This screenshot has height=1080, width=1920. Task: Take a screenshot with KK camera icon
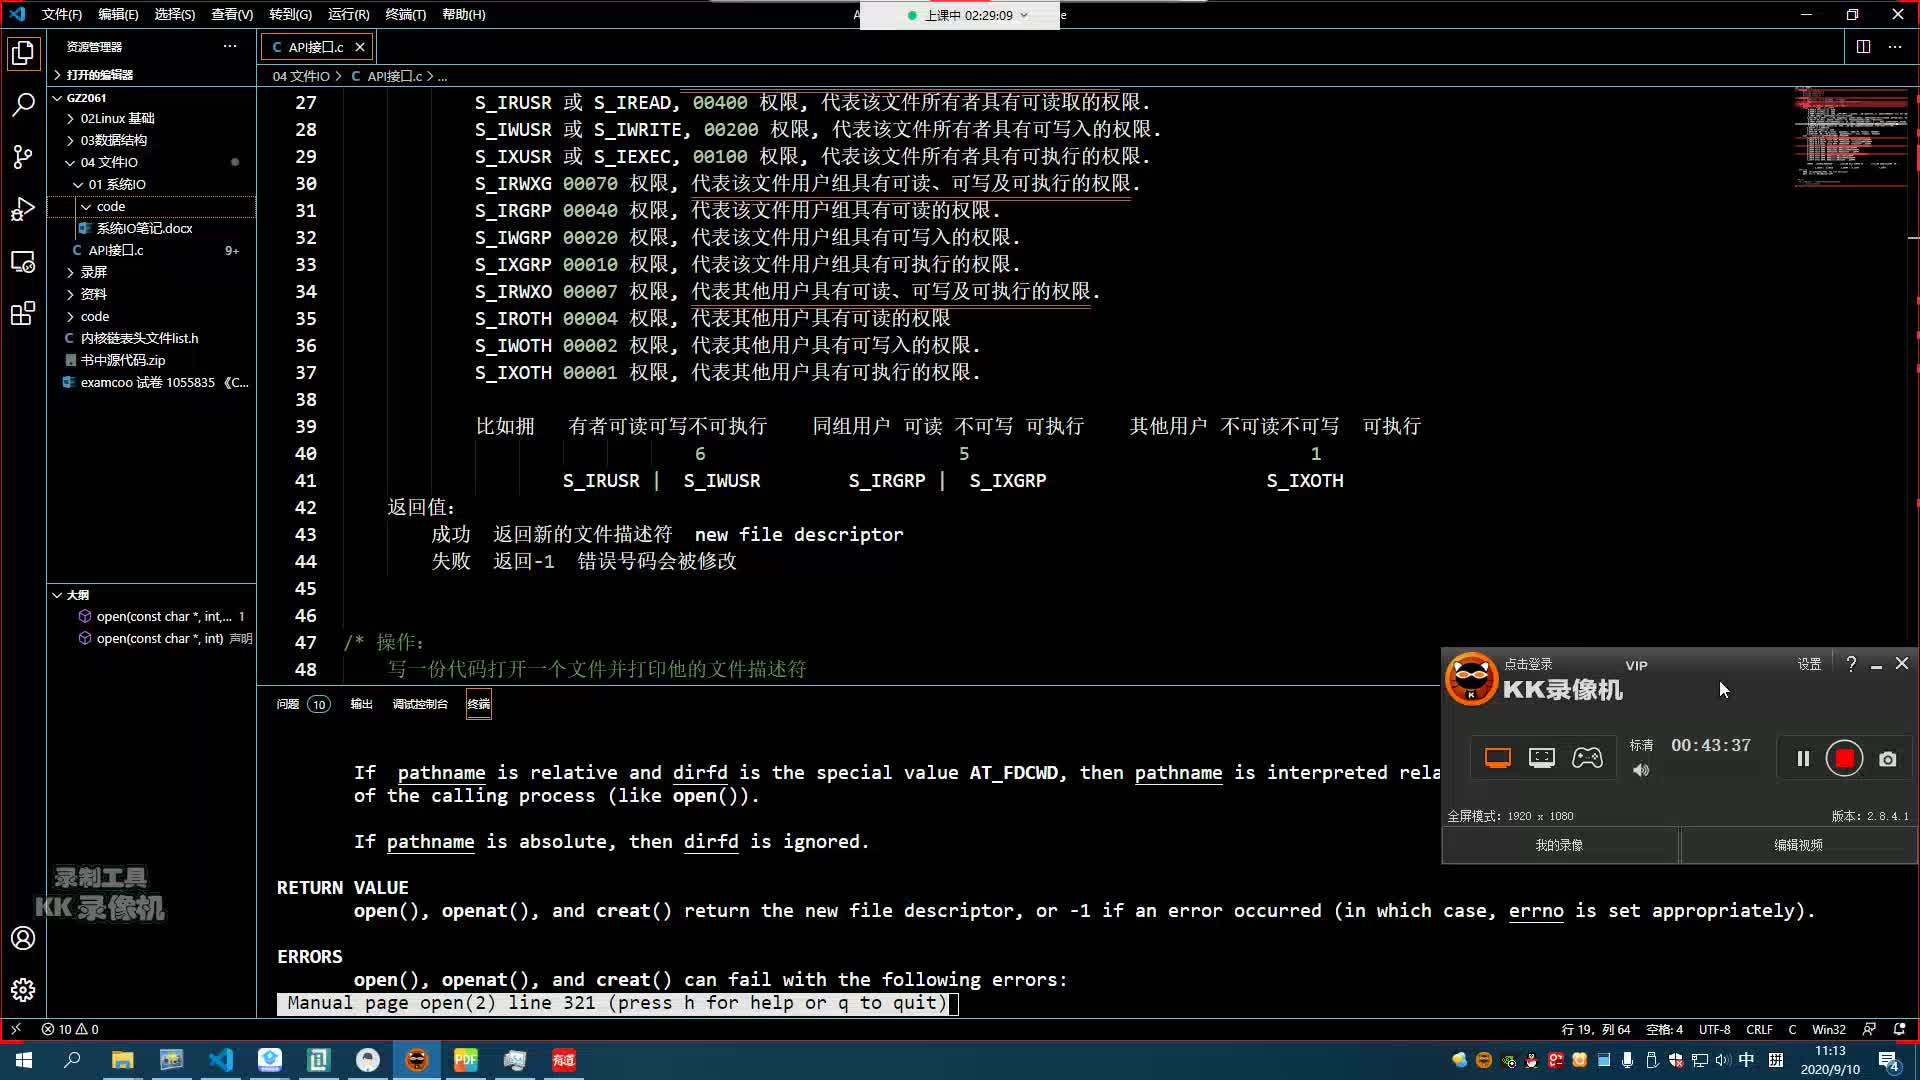tap(1887, 759)
